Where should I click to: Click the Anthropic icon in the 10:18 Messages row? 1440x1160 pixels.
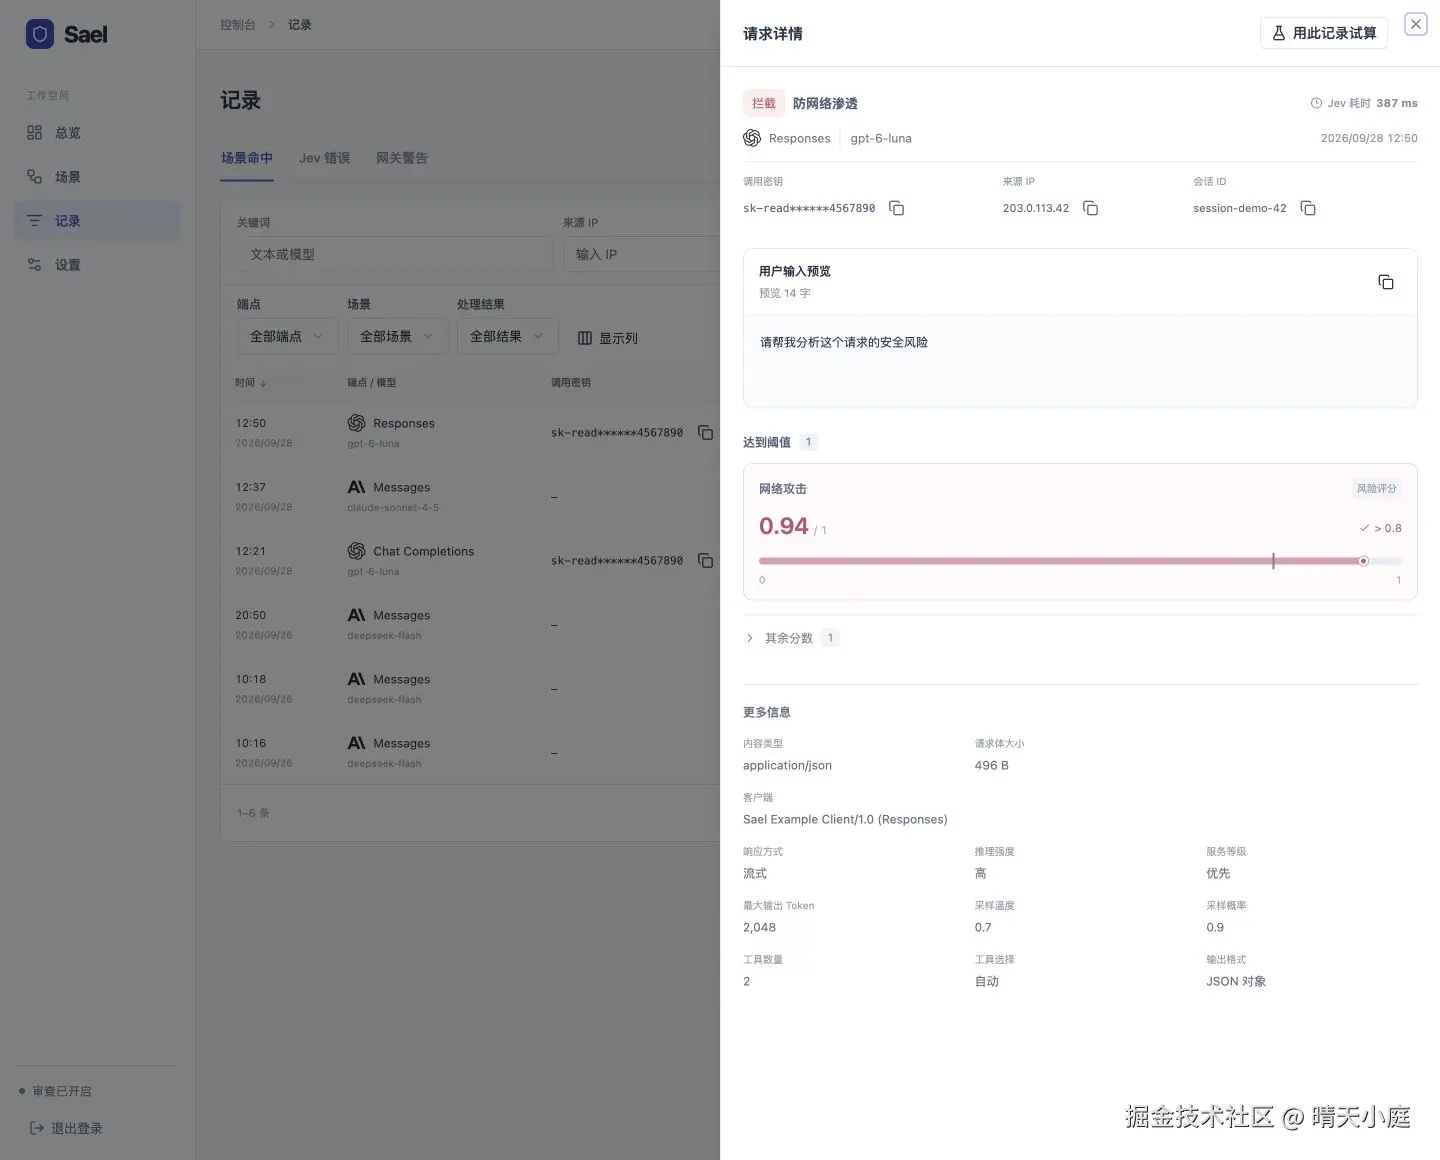356,679
